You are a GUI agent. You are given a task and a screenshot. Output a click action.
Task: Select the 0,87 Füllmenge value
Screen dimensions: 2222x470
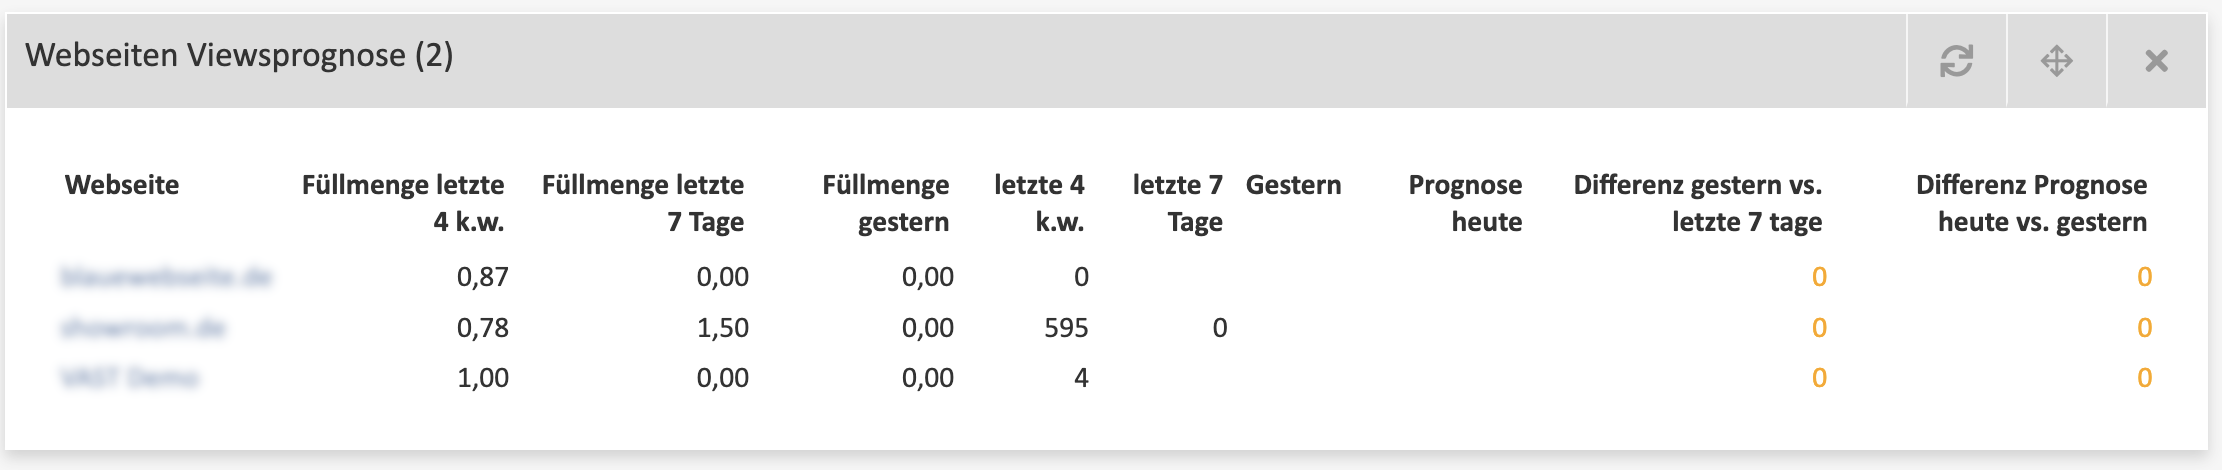[483, 277]
